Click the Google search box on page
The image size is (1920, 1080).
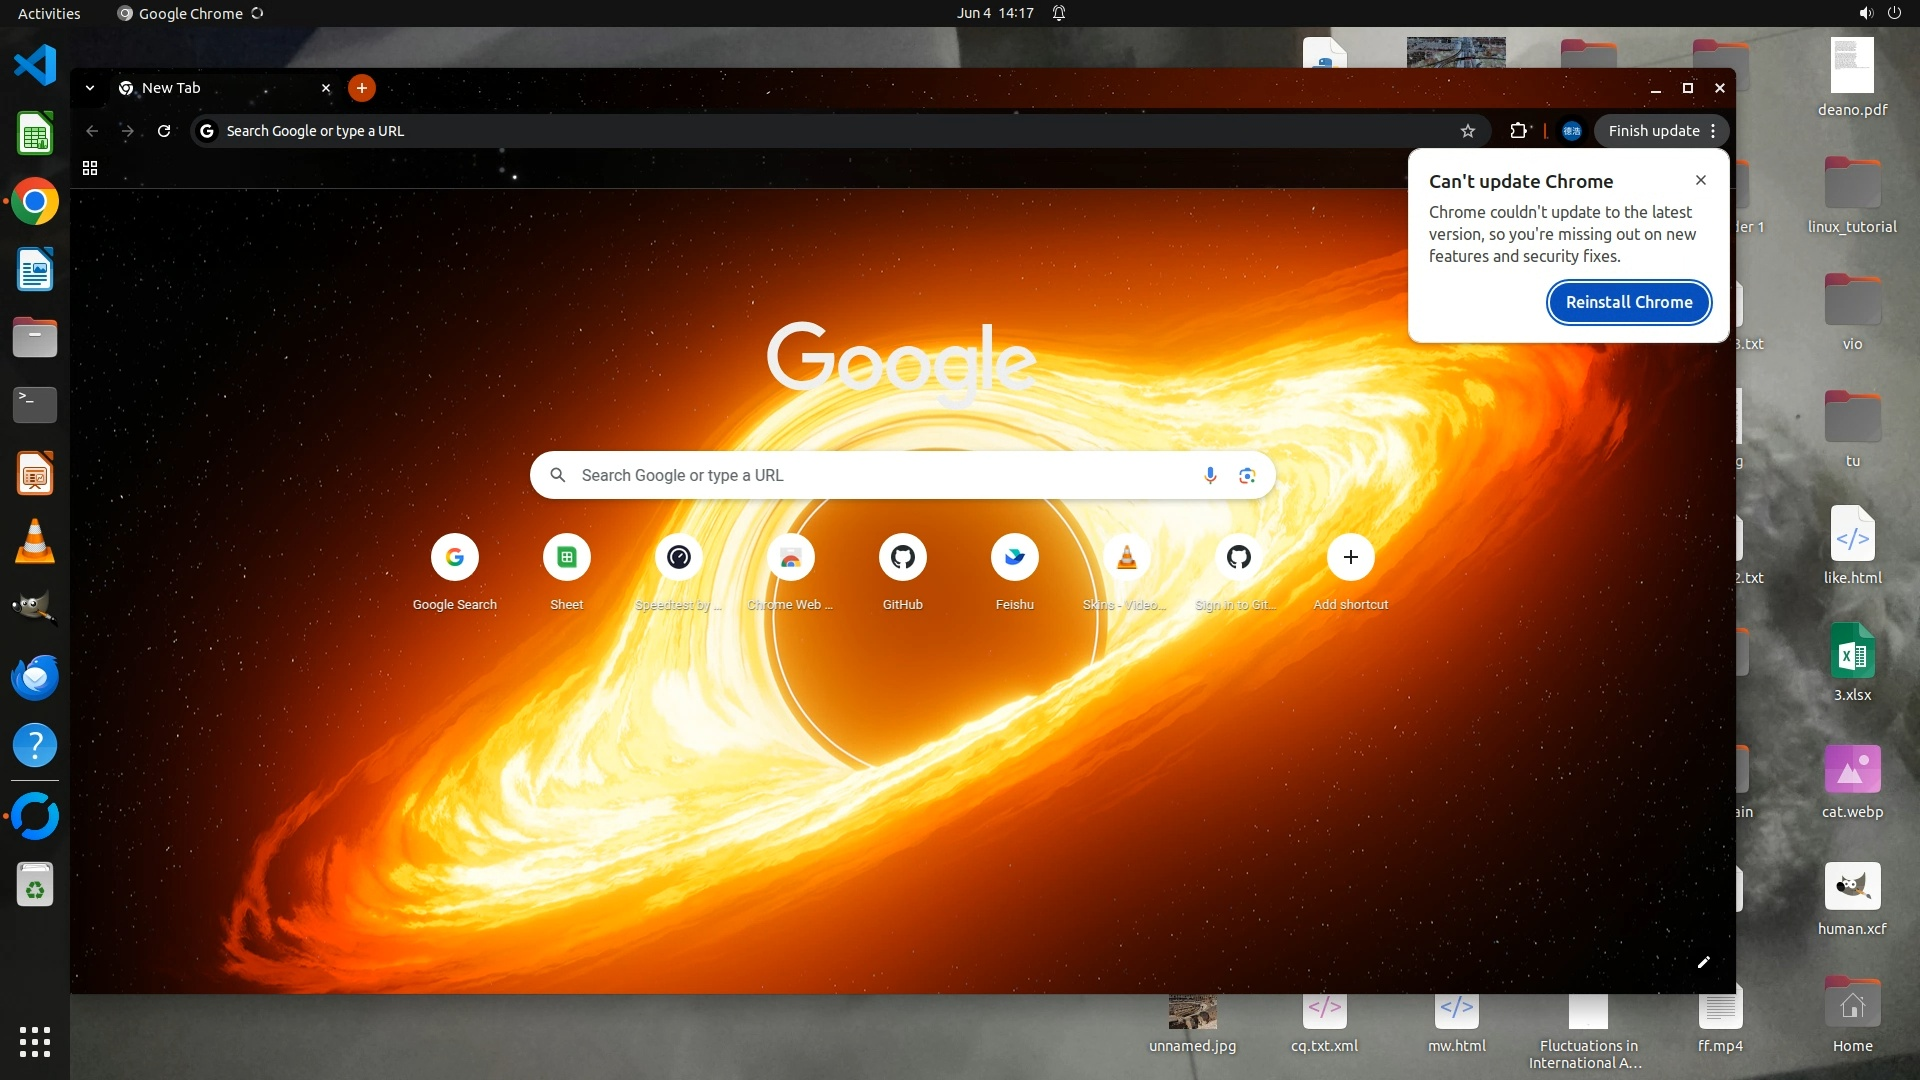point(880,475)
